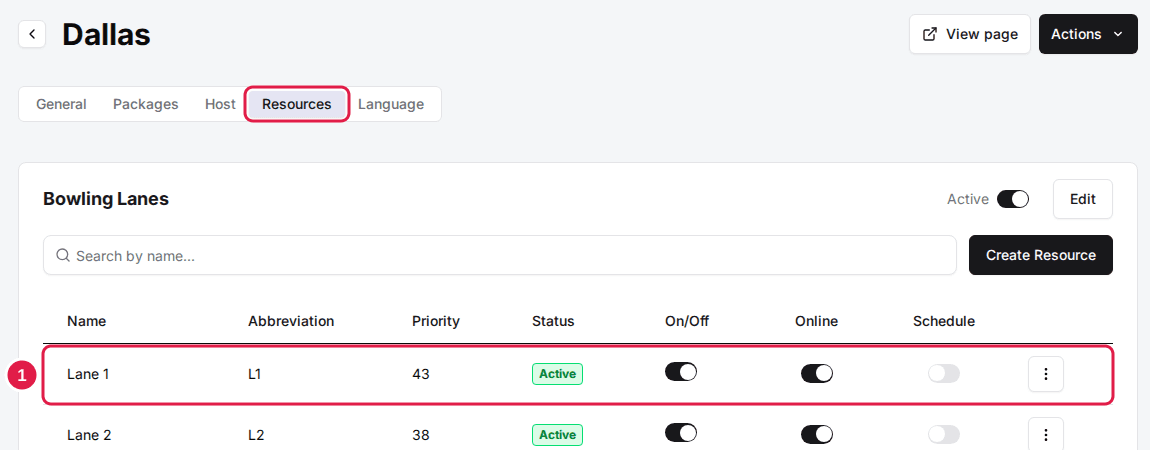Open the Language tab

(x=391, y=104)
